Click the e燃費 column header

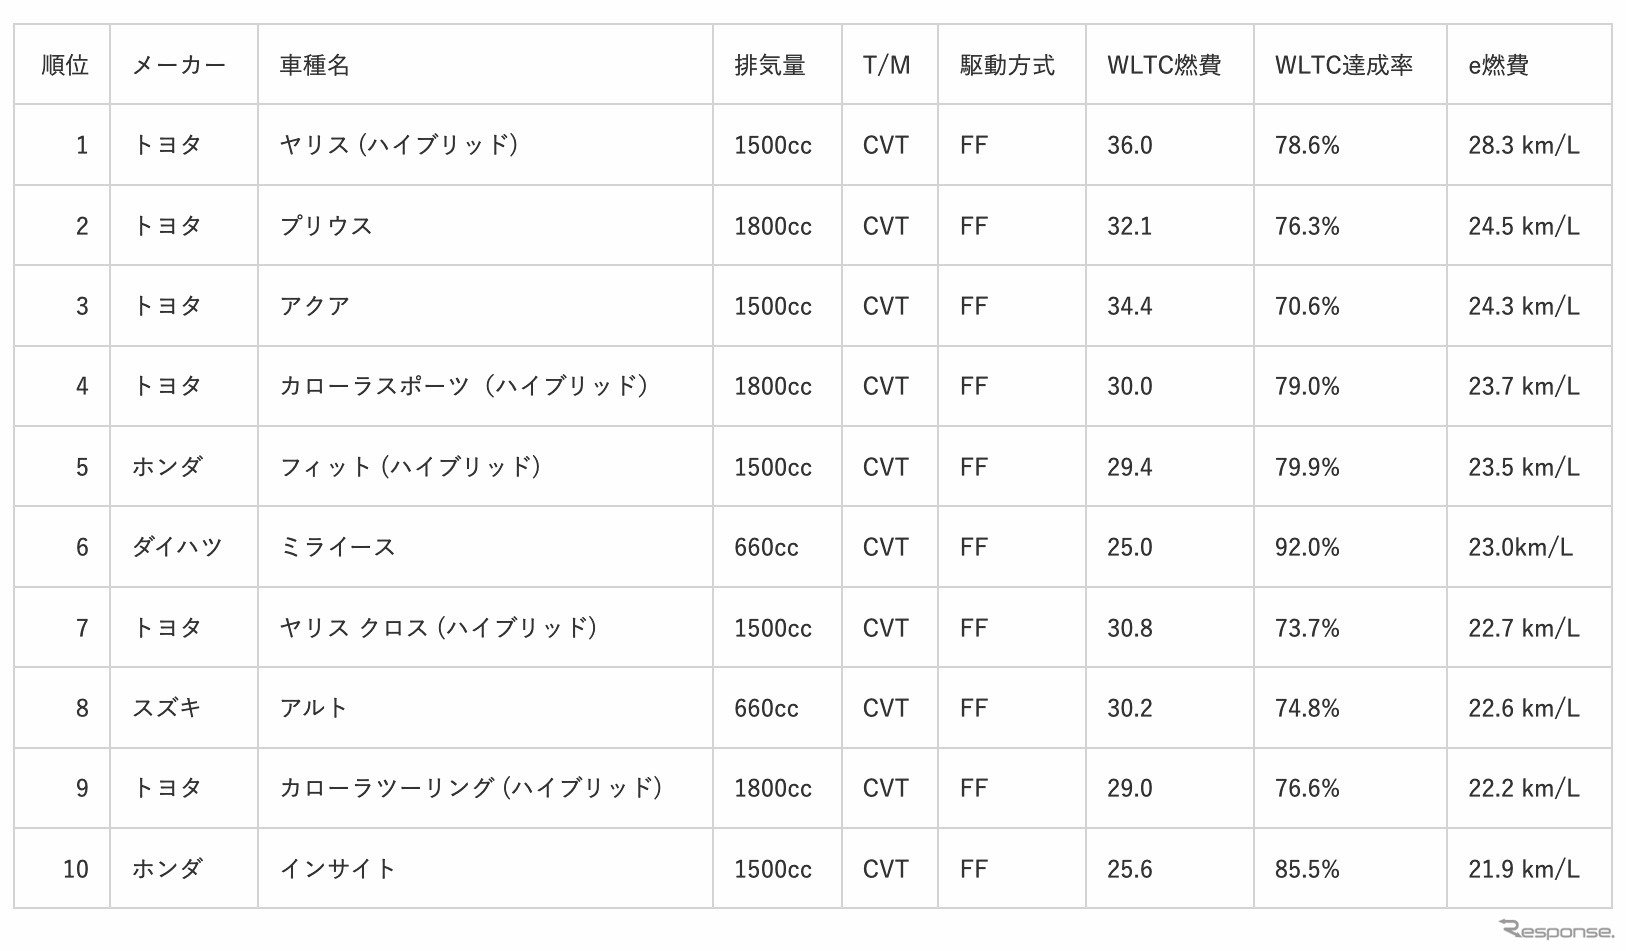click(x=1498, y=66)
